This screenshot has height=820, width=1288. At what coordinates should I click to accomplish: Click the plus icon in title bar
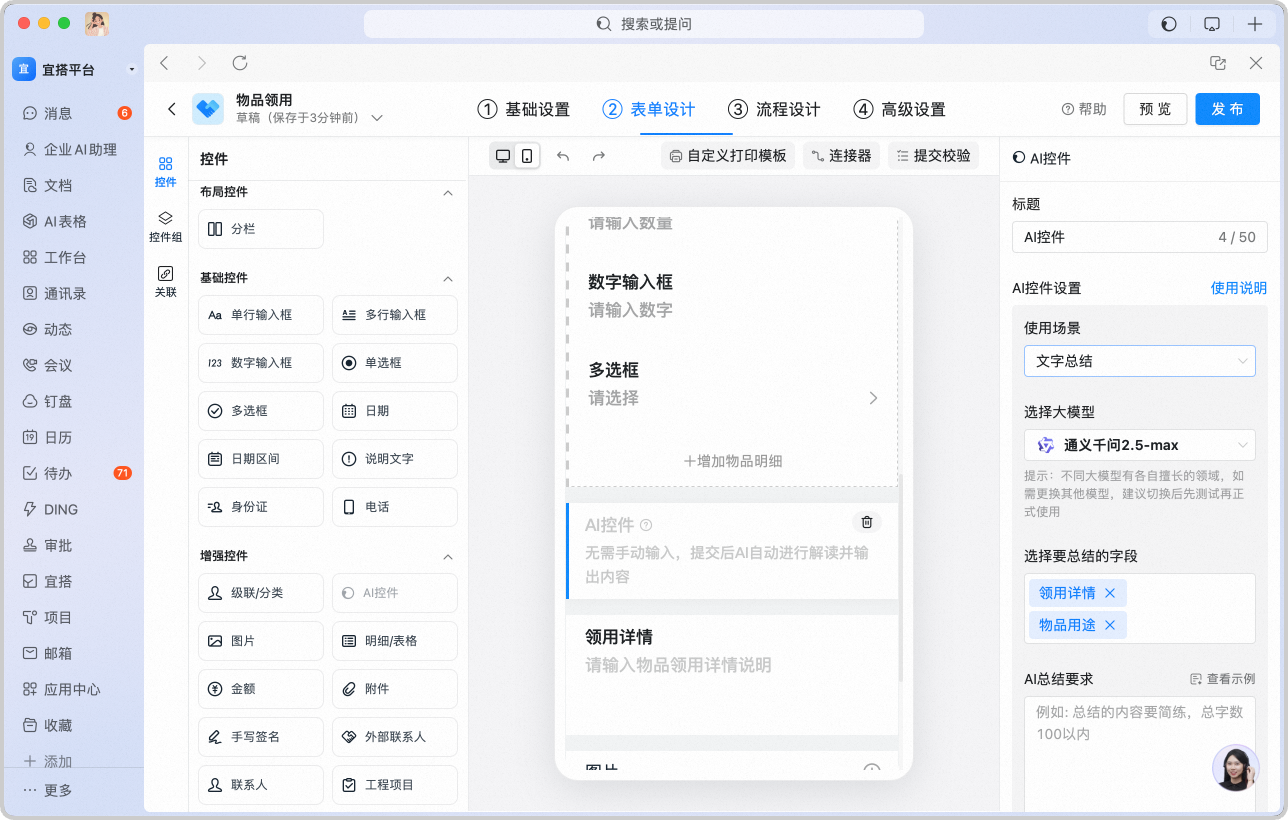click(1255, 24)
